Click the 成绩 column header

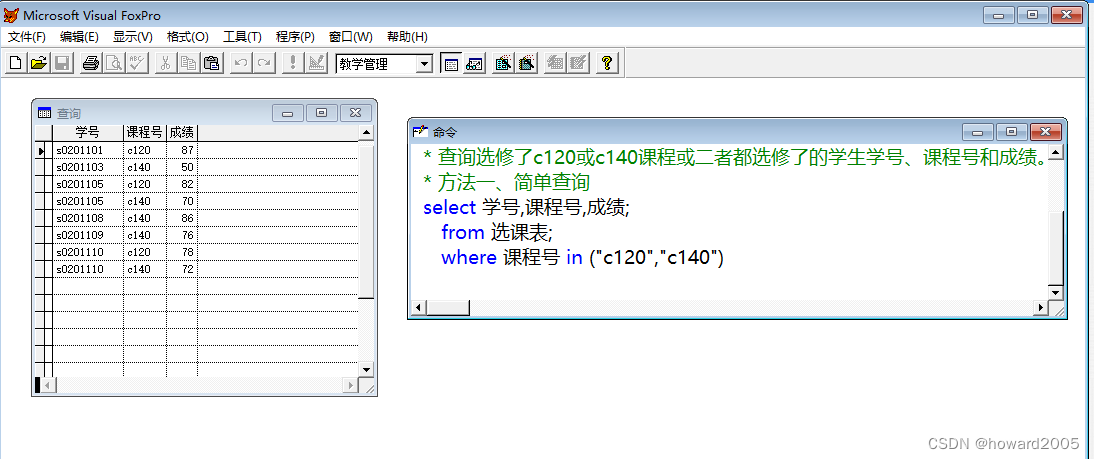point(182,133)
